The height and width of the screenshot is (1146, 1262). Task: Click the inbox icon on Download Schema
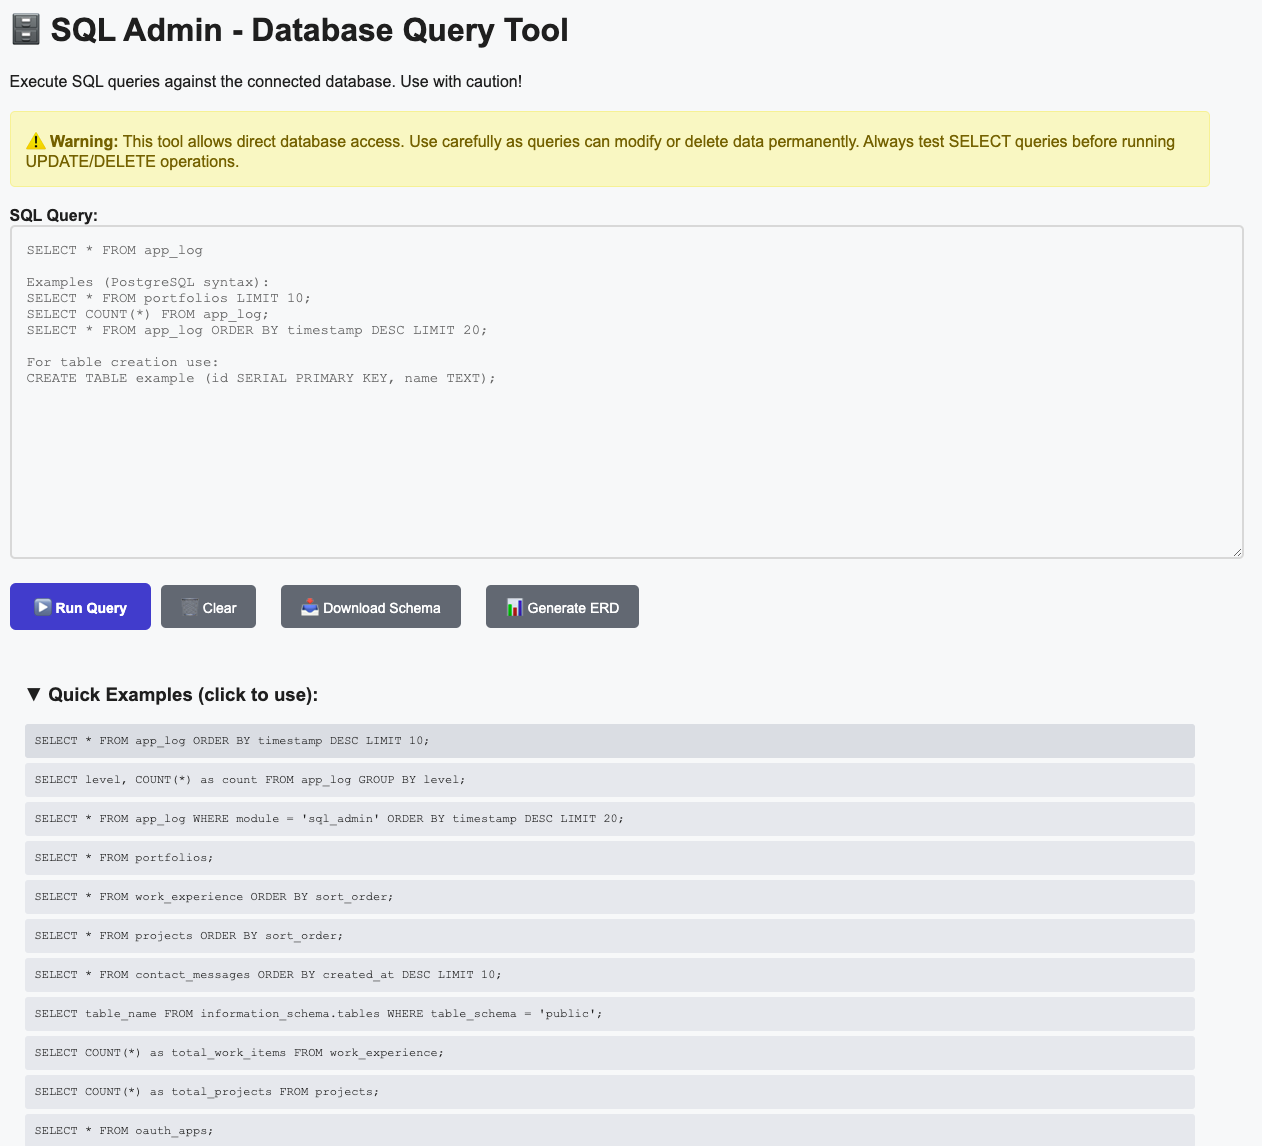[x=310, y=607]
